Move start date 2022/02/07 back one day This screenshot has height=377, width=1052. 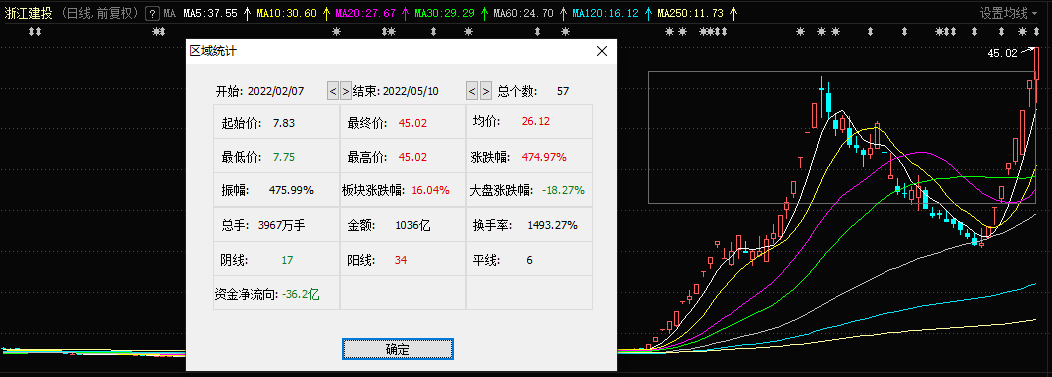click(333, 91)
